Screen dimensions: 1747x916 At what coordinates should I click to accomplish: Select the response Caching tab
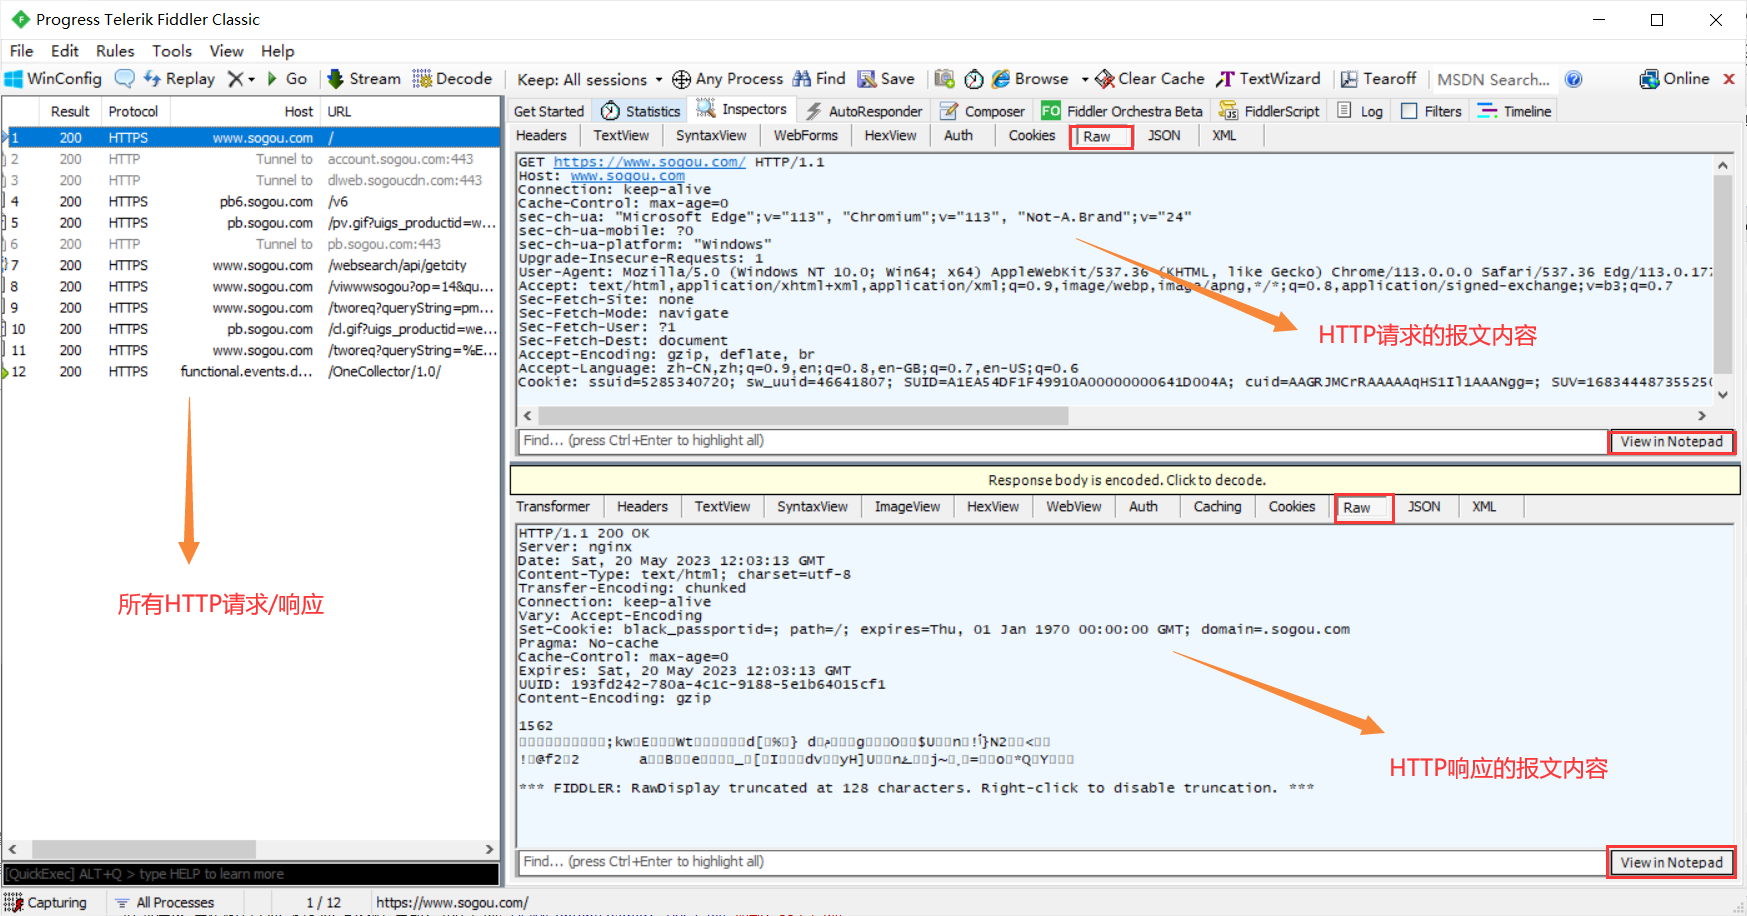pos(1217,507)
